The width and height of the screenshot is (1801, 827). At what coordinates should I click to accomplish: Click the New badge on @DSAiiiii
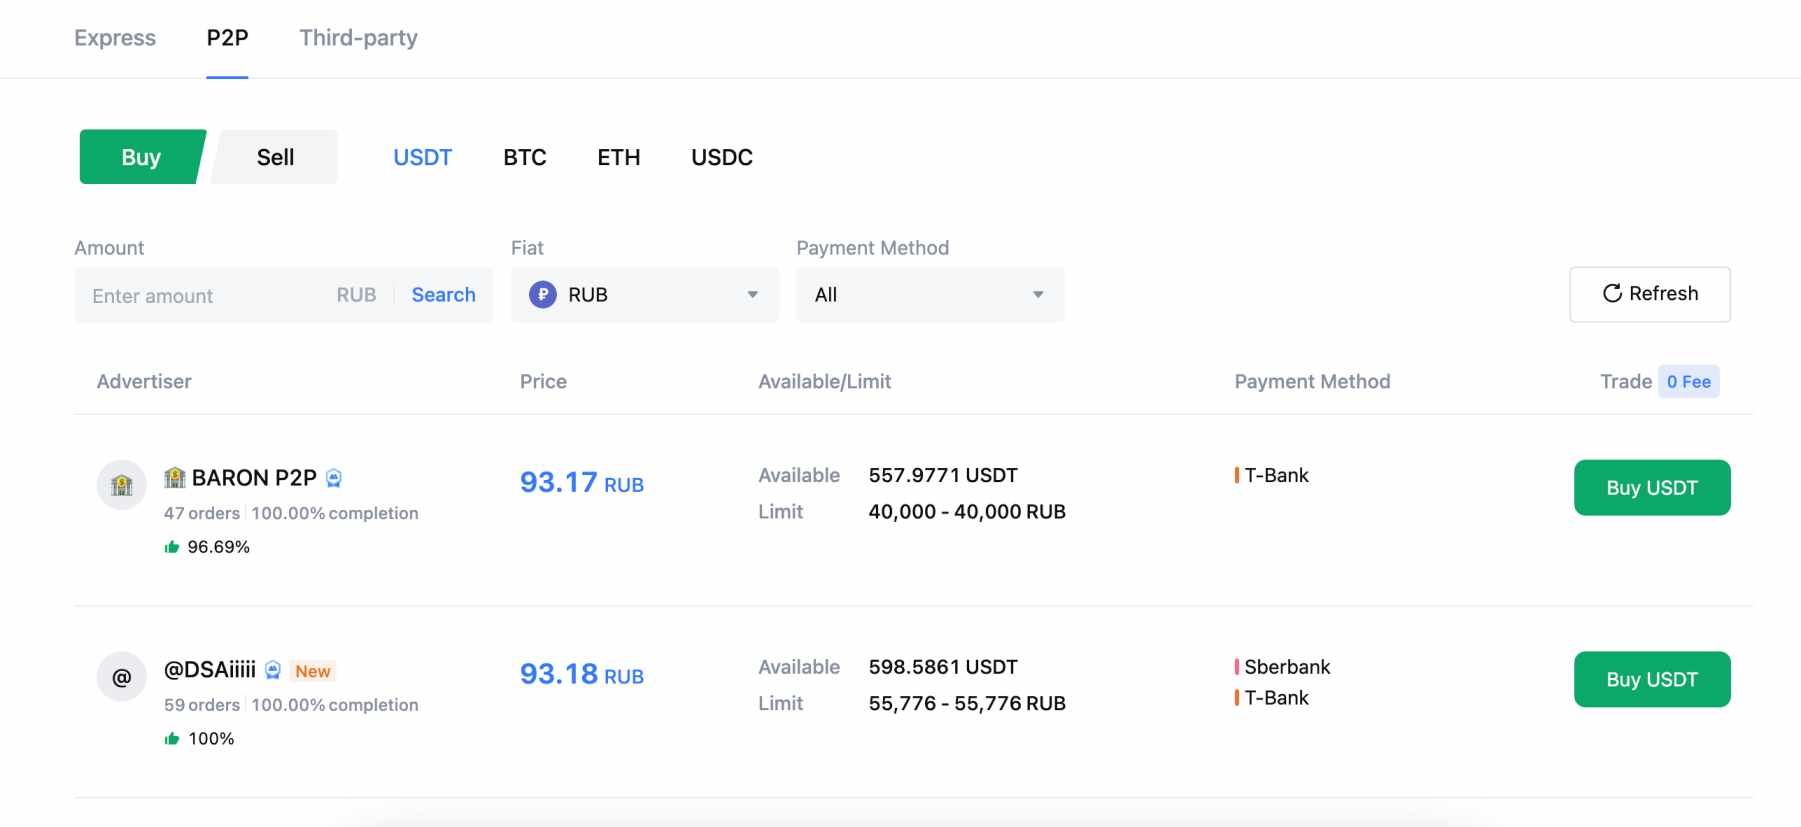click(x=313, y=671)
